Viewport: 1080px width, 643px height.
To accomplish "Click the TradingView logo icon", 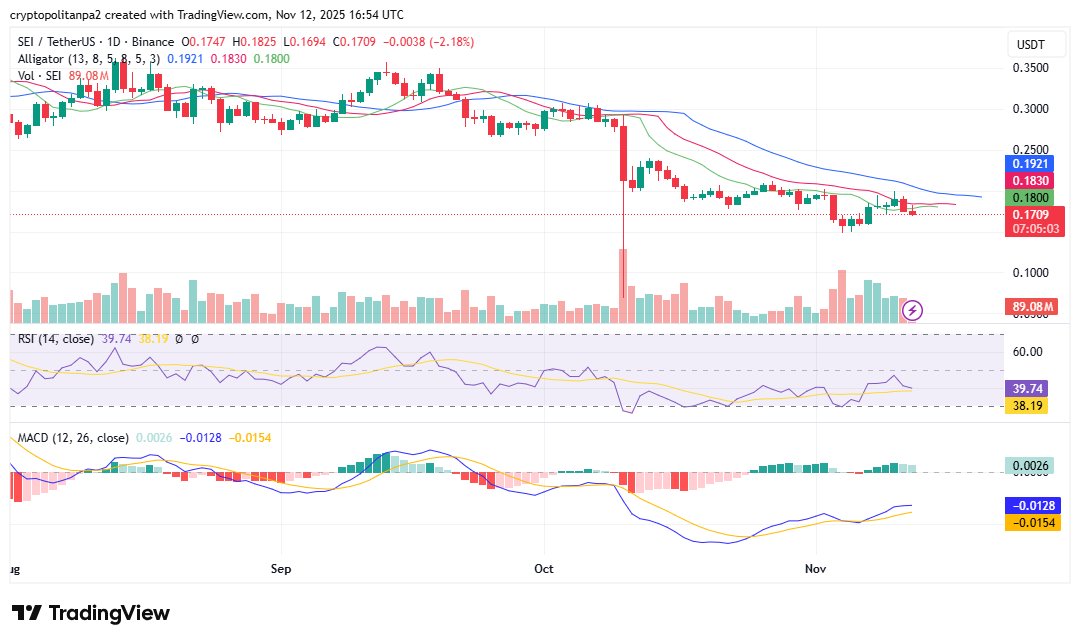I will tap(27, 613).
